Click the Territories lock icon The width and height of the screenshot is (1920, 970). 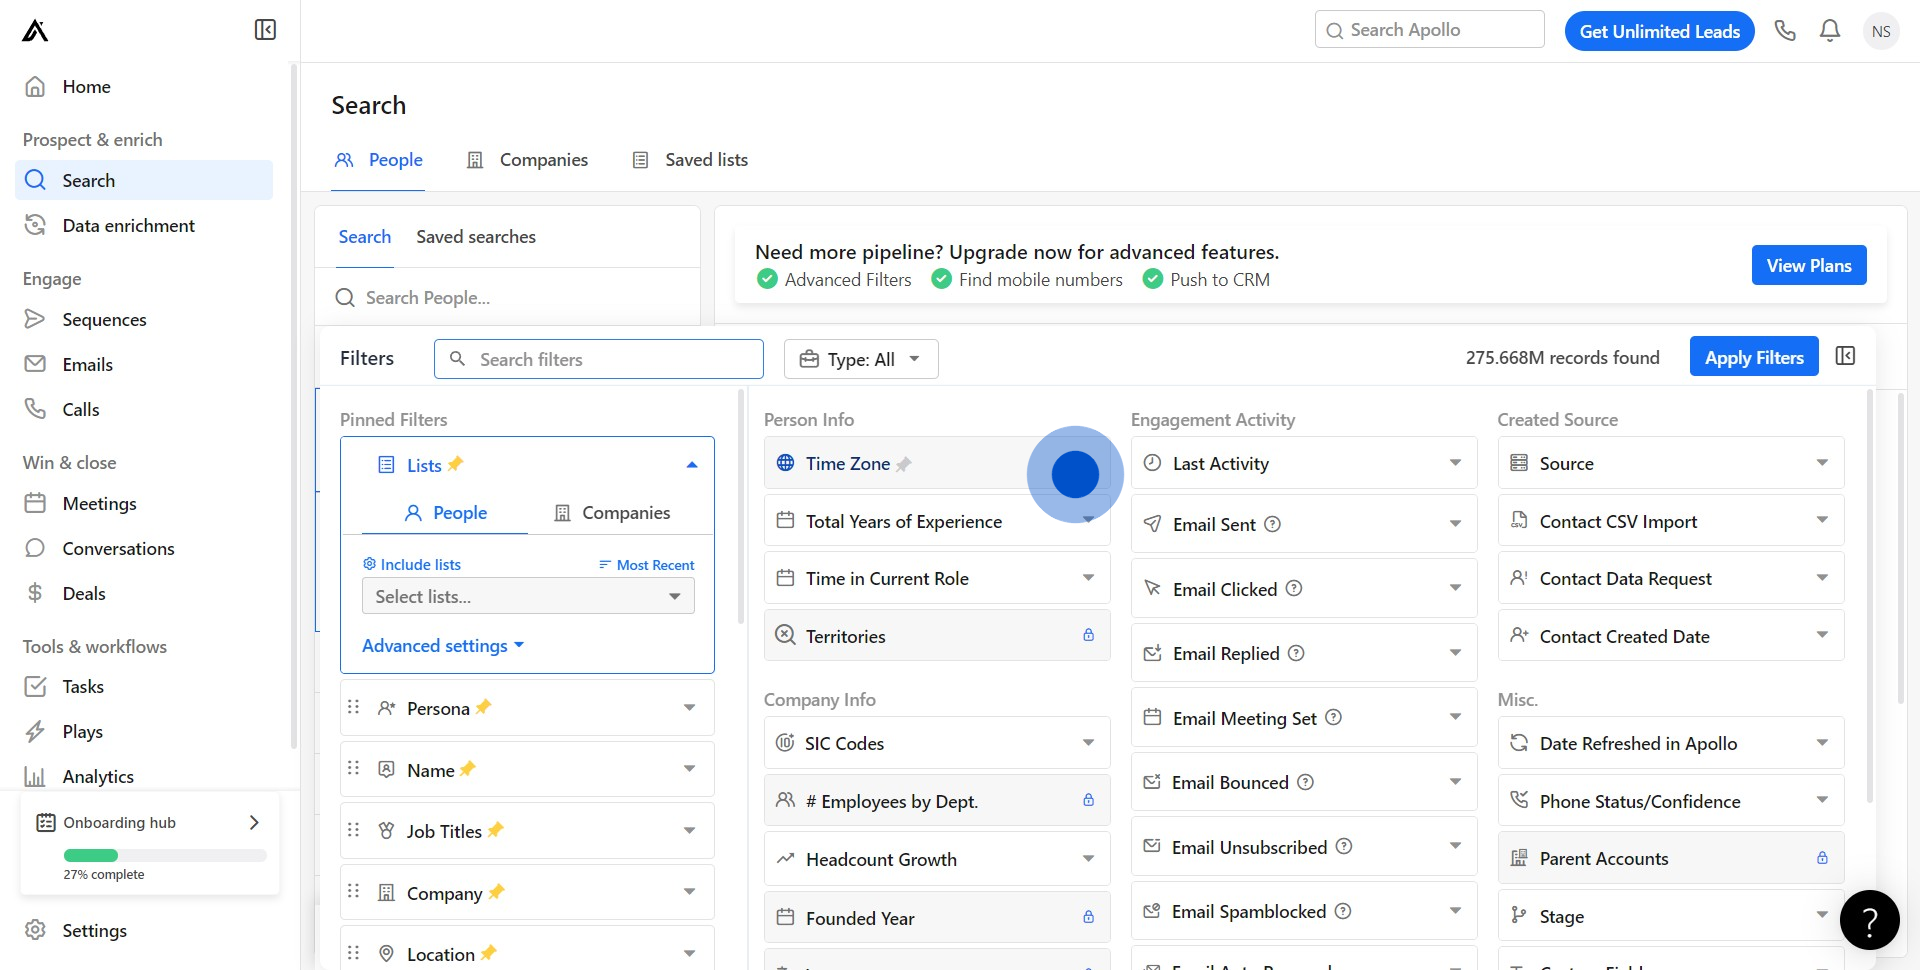click(1088, 635)
